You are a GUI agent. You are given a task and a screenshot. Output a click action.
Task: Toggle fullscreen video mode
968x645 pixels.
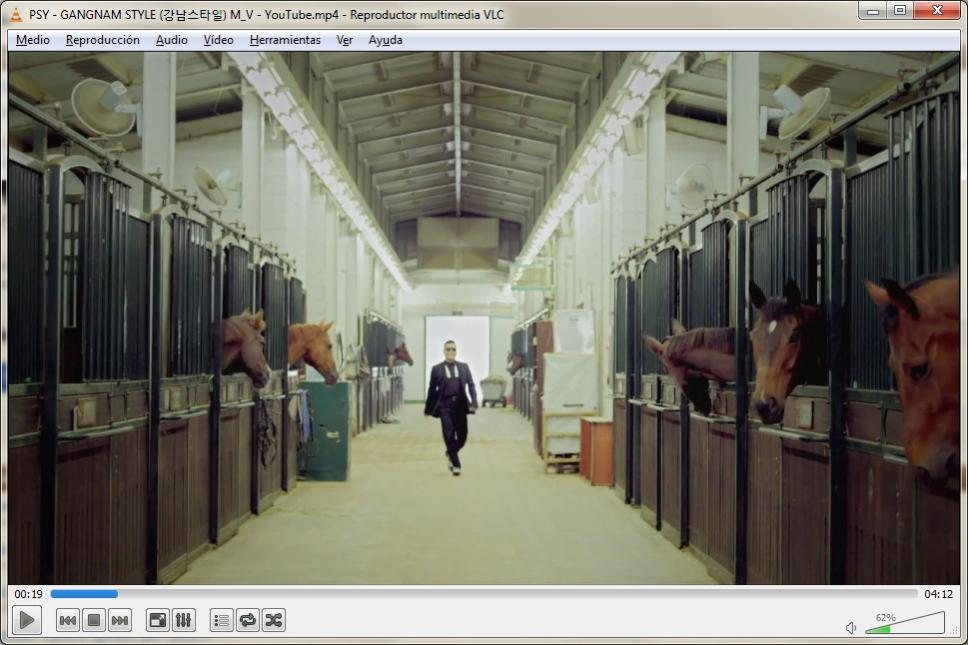158,620
